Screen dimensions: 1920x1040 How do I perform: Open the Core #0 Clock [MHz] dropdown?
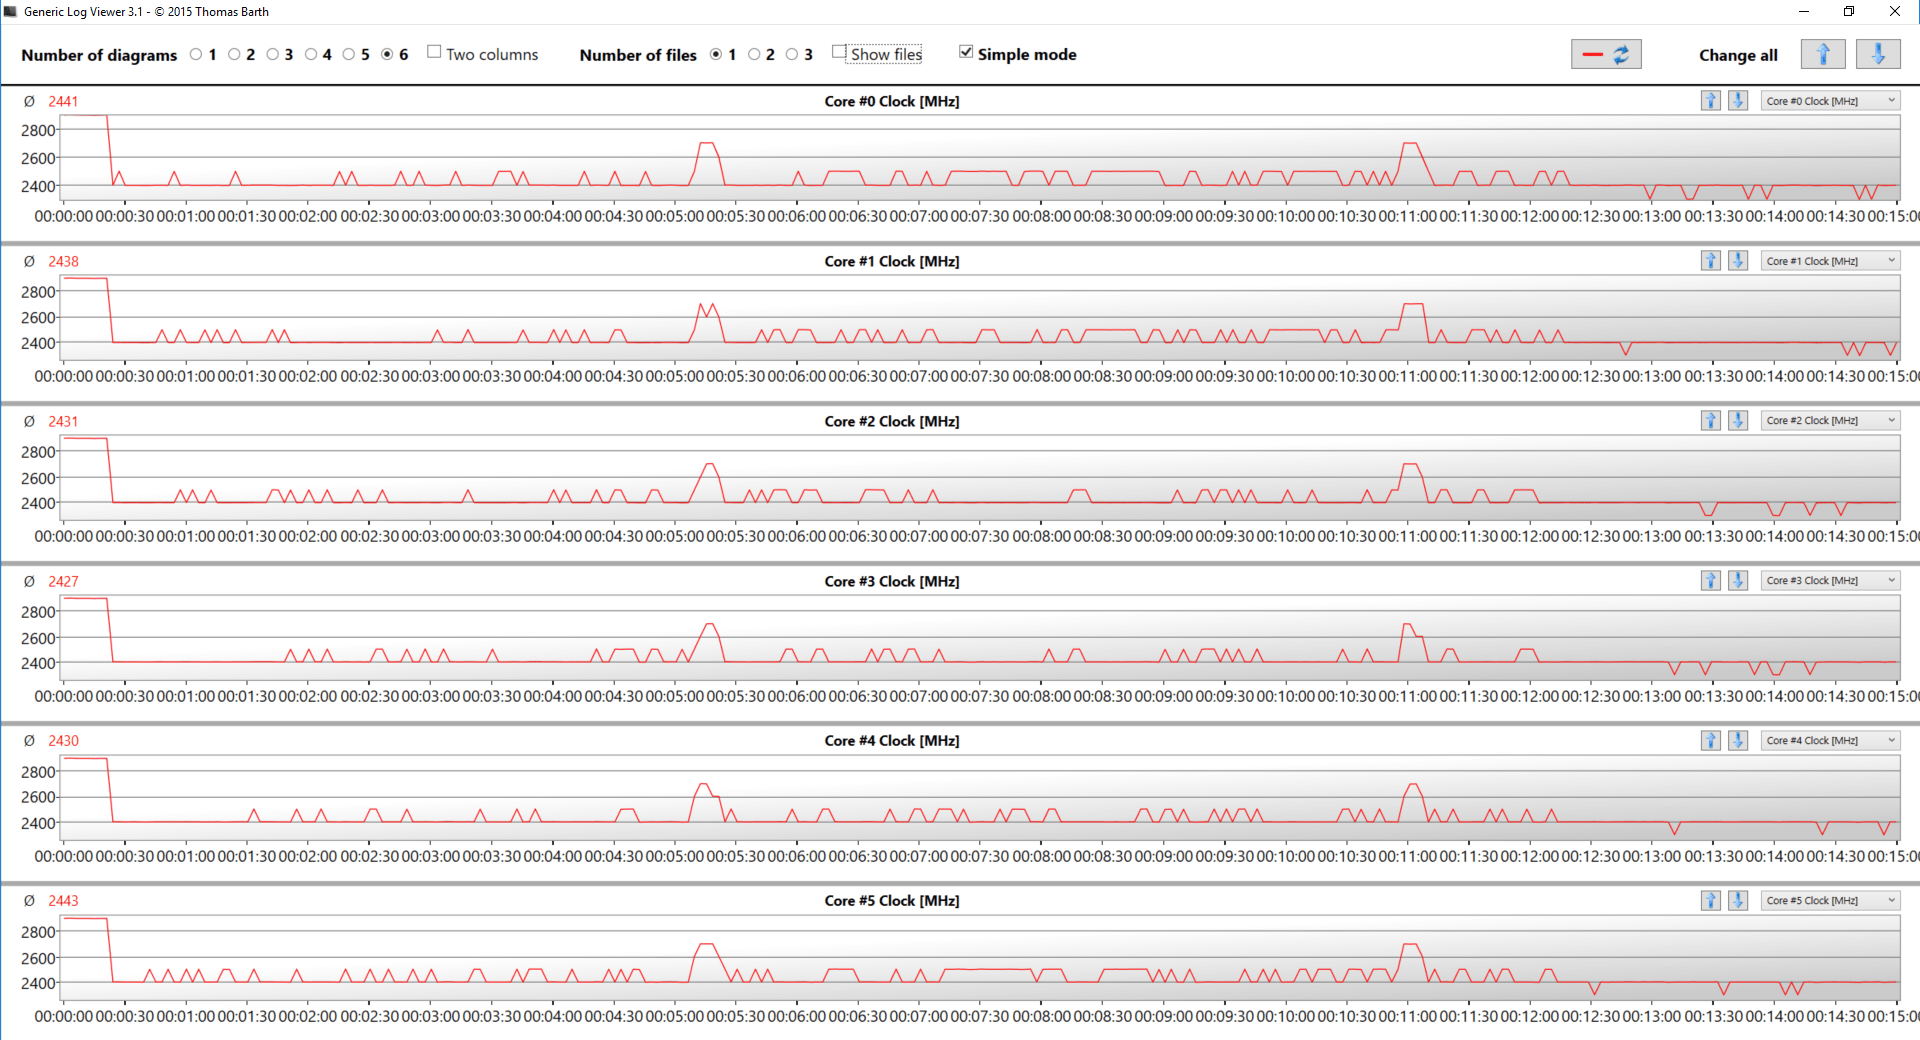click(1829, 101)
